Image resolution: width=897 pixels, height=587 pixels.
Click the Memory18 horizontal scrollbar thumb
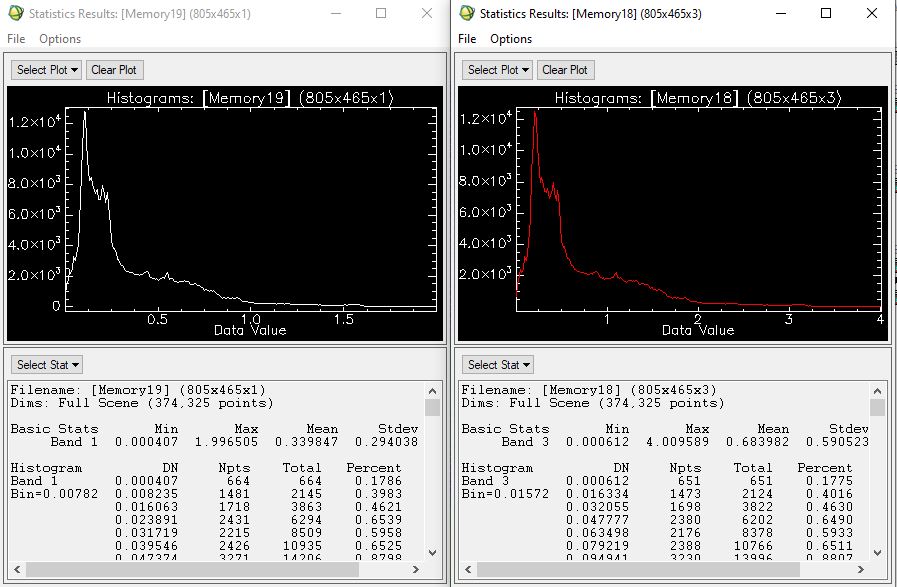pyautogui.click(x=640, y=569)
